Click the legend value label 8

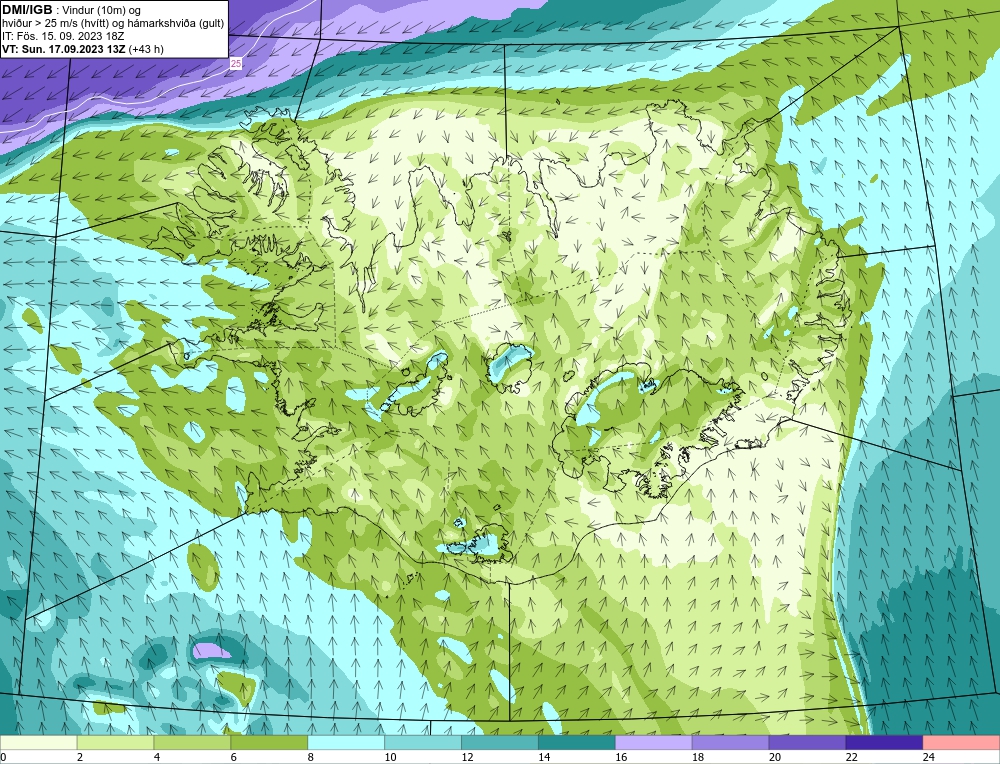(311, 757)
